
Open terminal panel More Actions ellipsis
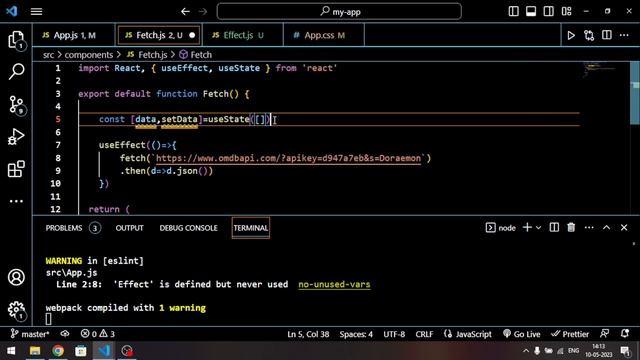coord(589,228)
